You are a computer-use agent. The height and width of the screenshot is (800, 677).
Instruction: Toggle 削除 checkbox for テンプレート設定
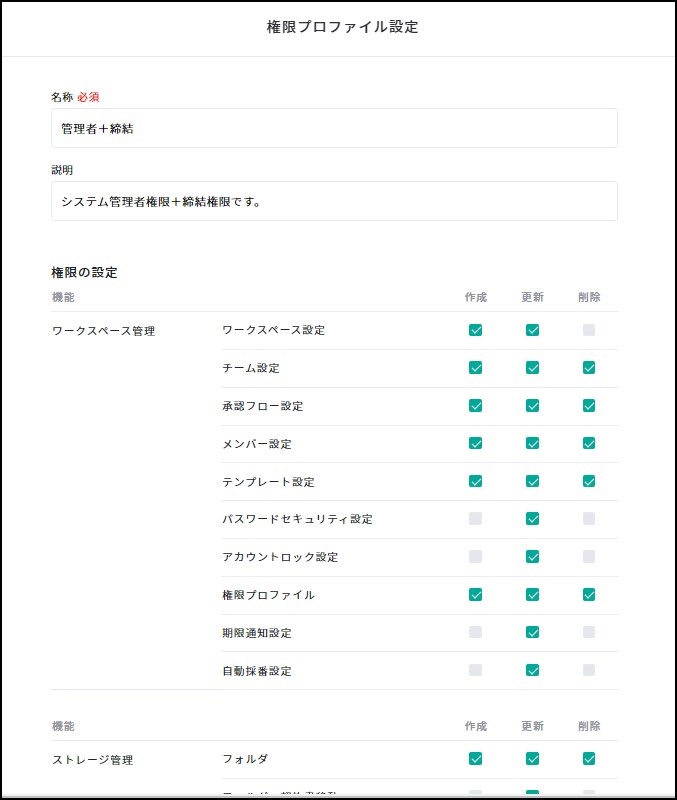[589, 481]
